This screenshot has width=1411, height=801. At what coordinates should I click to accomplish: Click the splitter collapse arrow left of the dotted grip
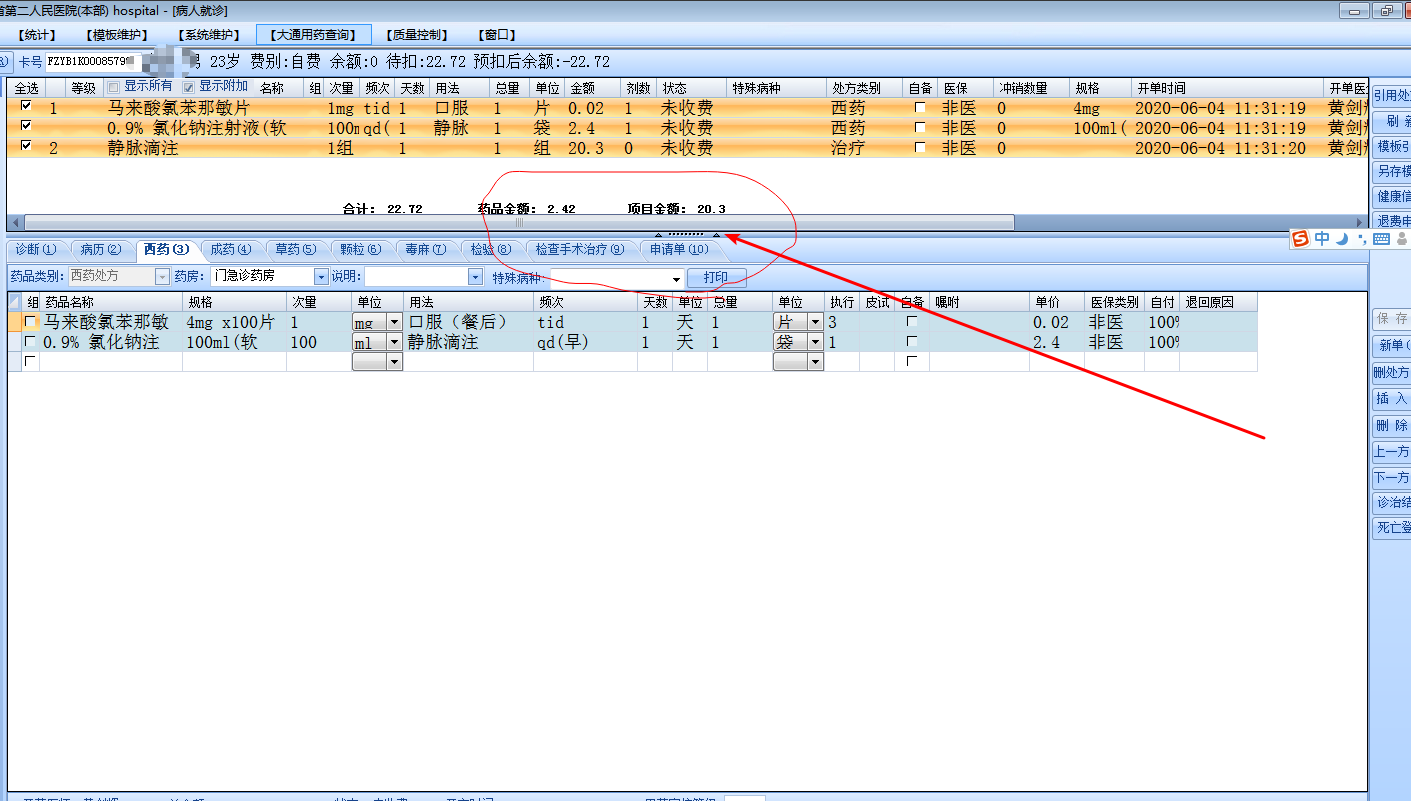[x=658, y=235]
